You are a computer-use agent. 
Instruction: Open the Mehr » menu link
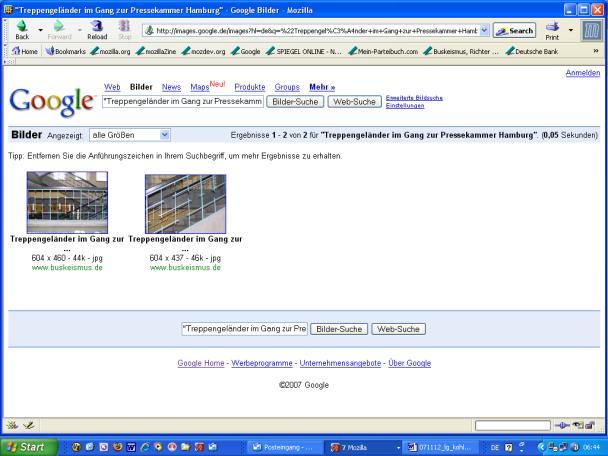click(x=322, y=87)
